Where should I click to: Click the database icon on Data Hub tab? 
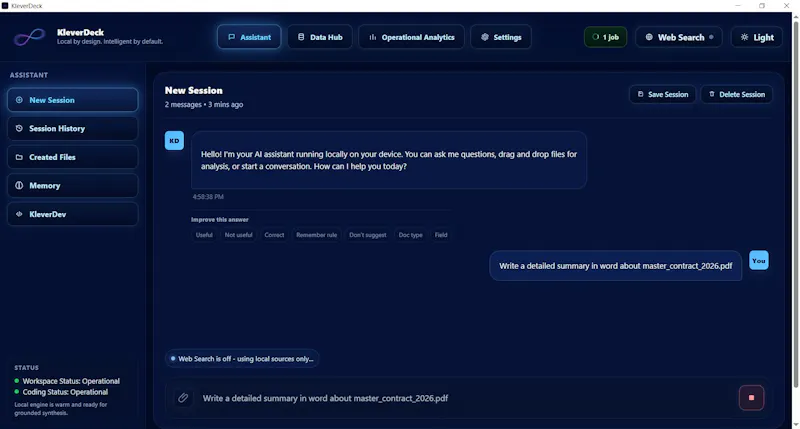pyautogui.click(x=301, y=37)
